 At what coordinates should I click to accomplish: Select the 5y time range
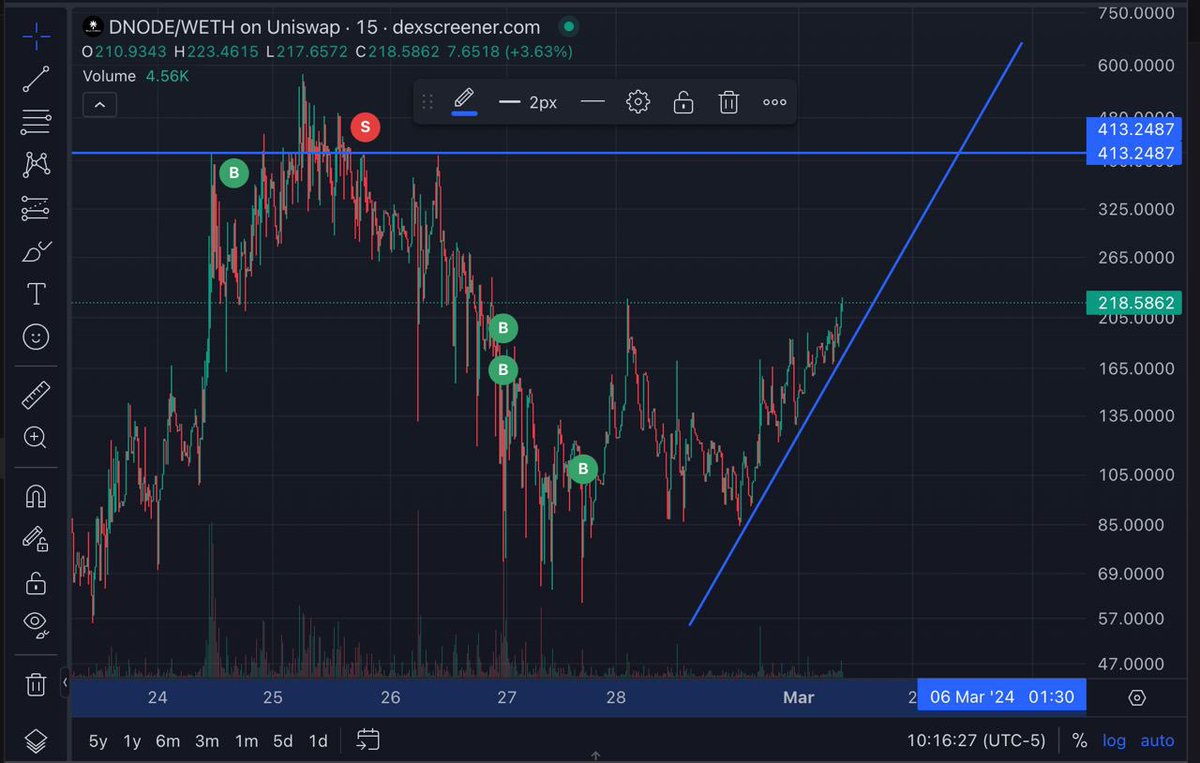(x=97, y=741)
